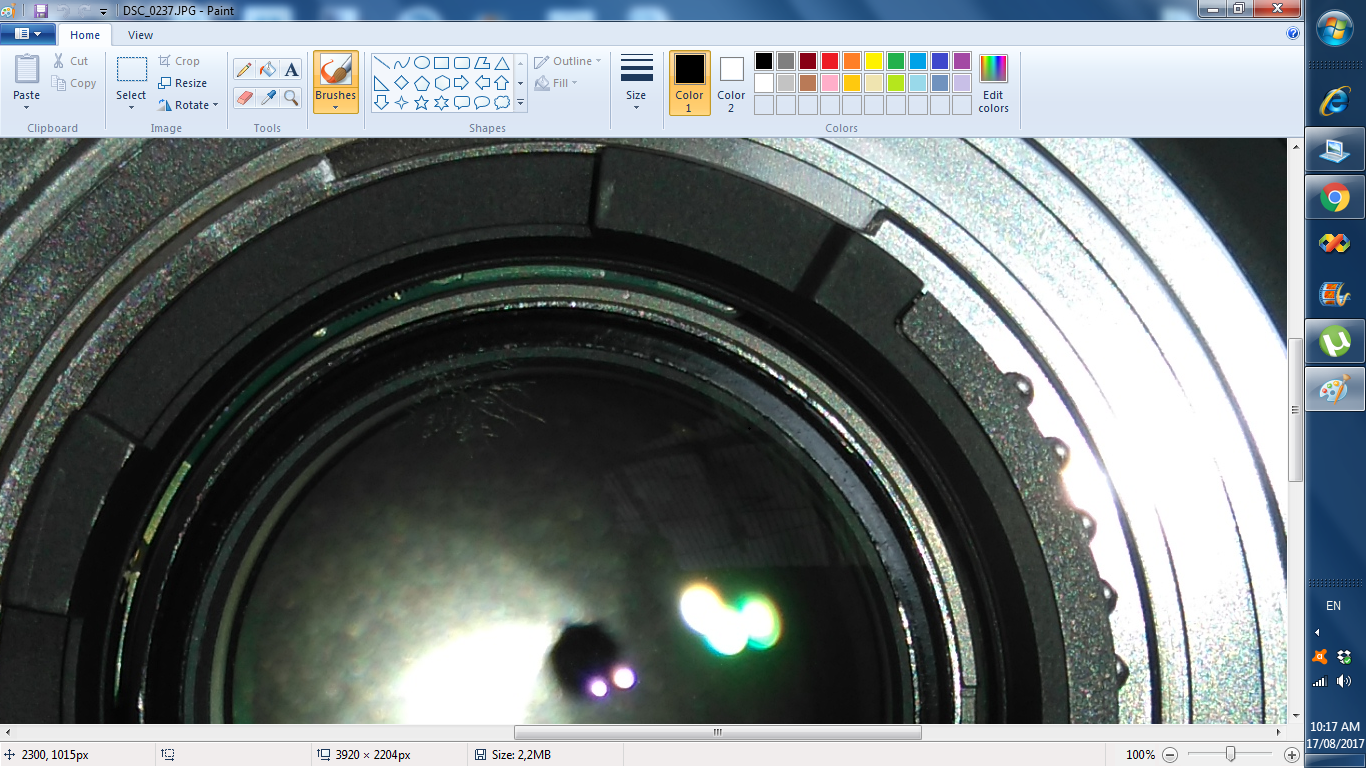Choose the Line shape
The image size is (1372, 772).
(381, 62)
